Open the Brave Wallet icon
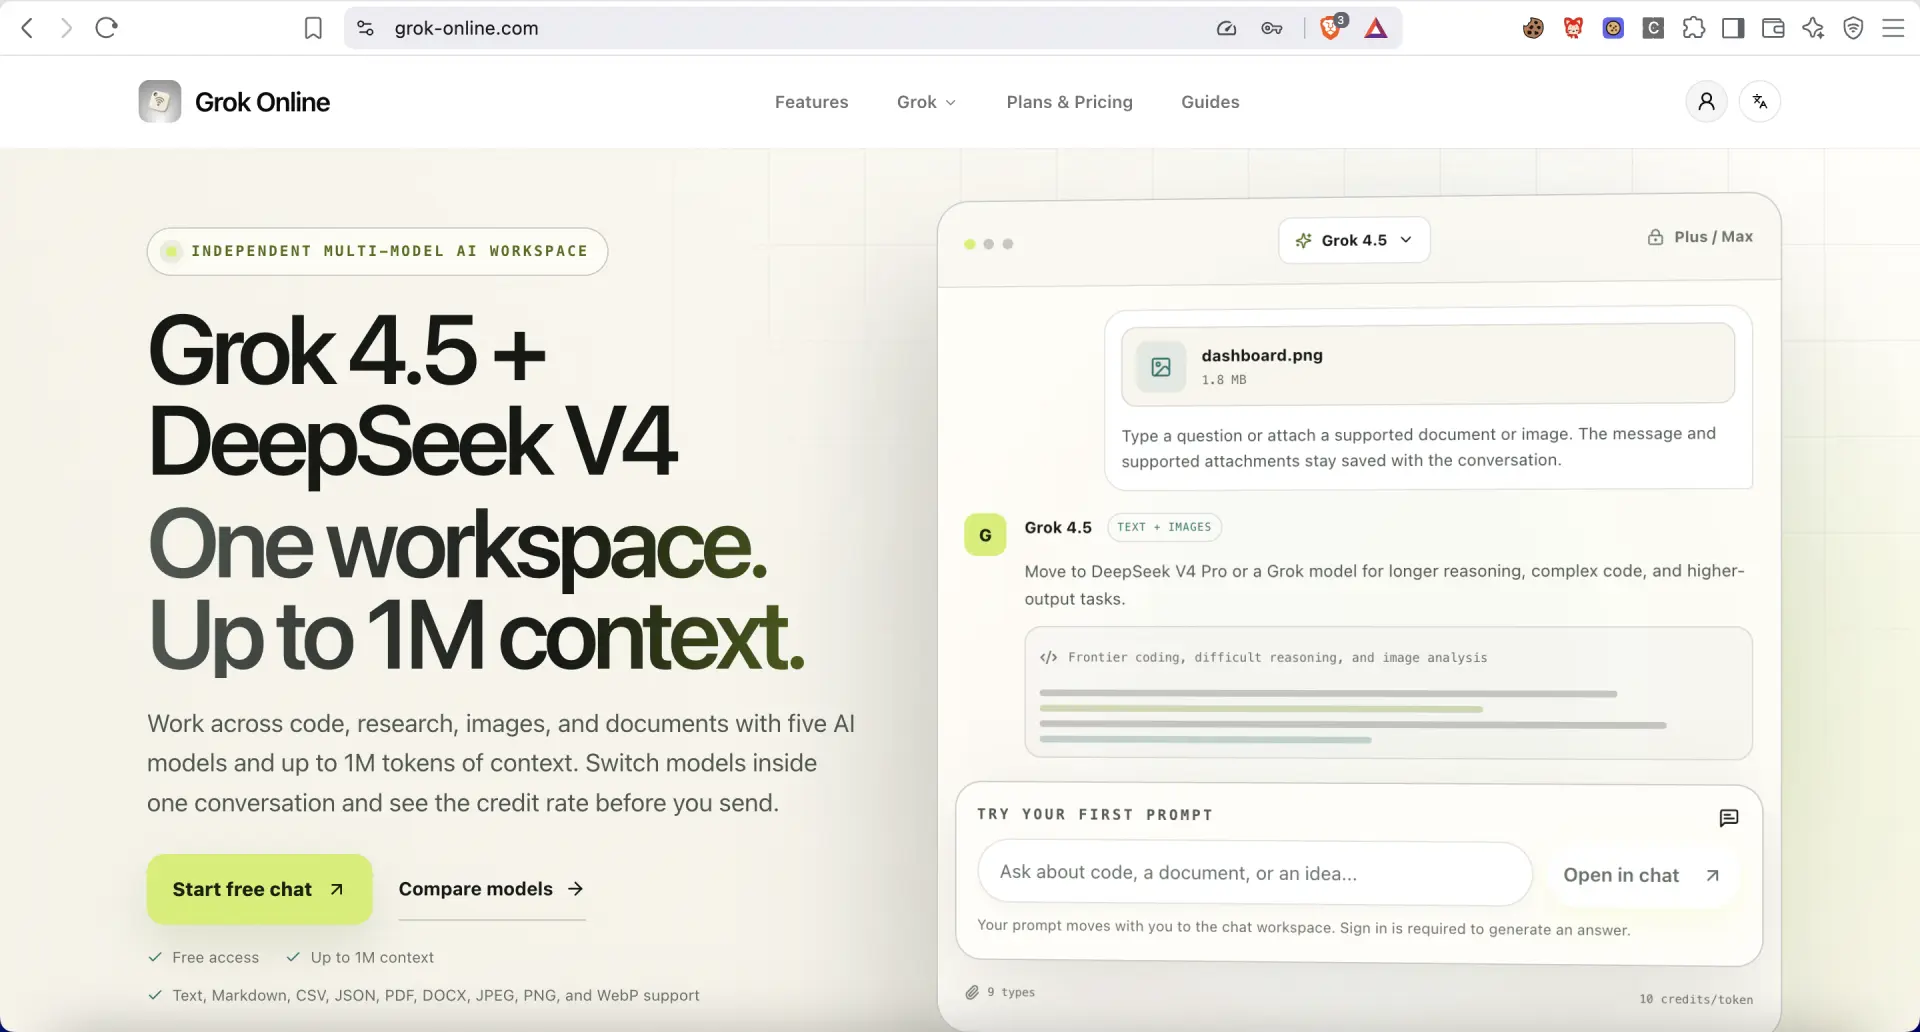The image size is (1920, 1032). click(1773, 28)
